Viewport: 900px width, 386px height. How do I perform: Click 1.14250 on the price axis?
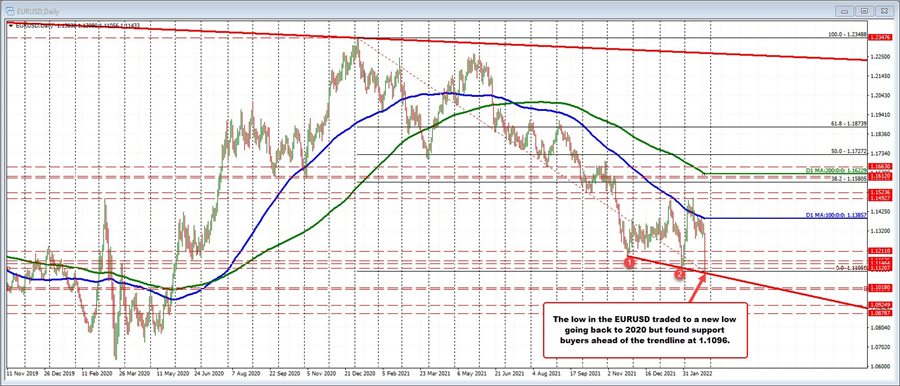point(880,211)
